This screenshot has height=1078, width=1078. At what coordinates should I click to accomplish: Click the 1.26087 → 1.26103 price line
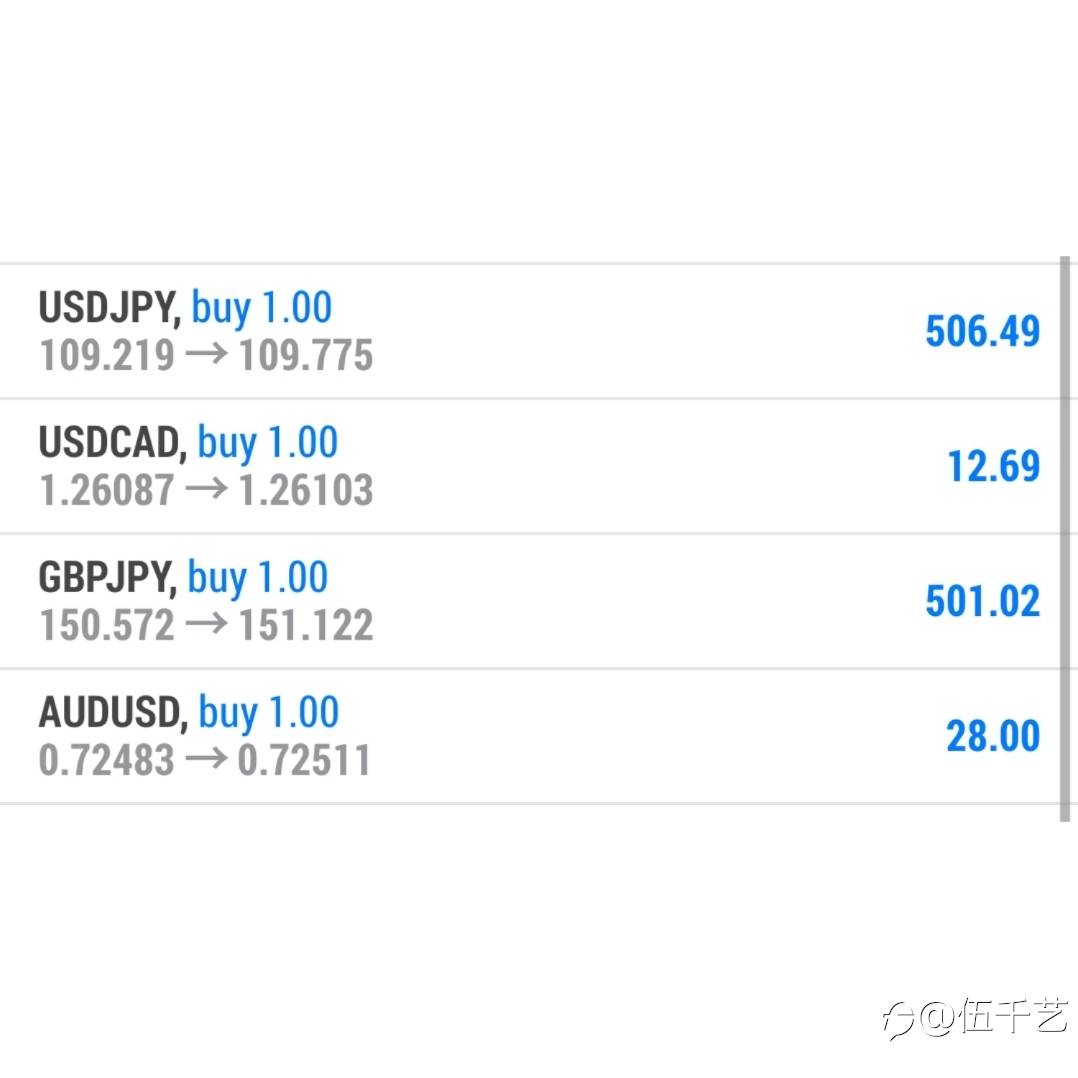pos(206,490)
